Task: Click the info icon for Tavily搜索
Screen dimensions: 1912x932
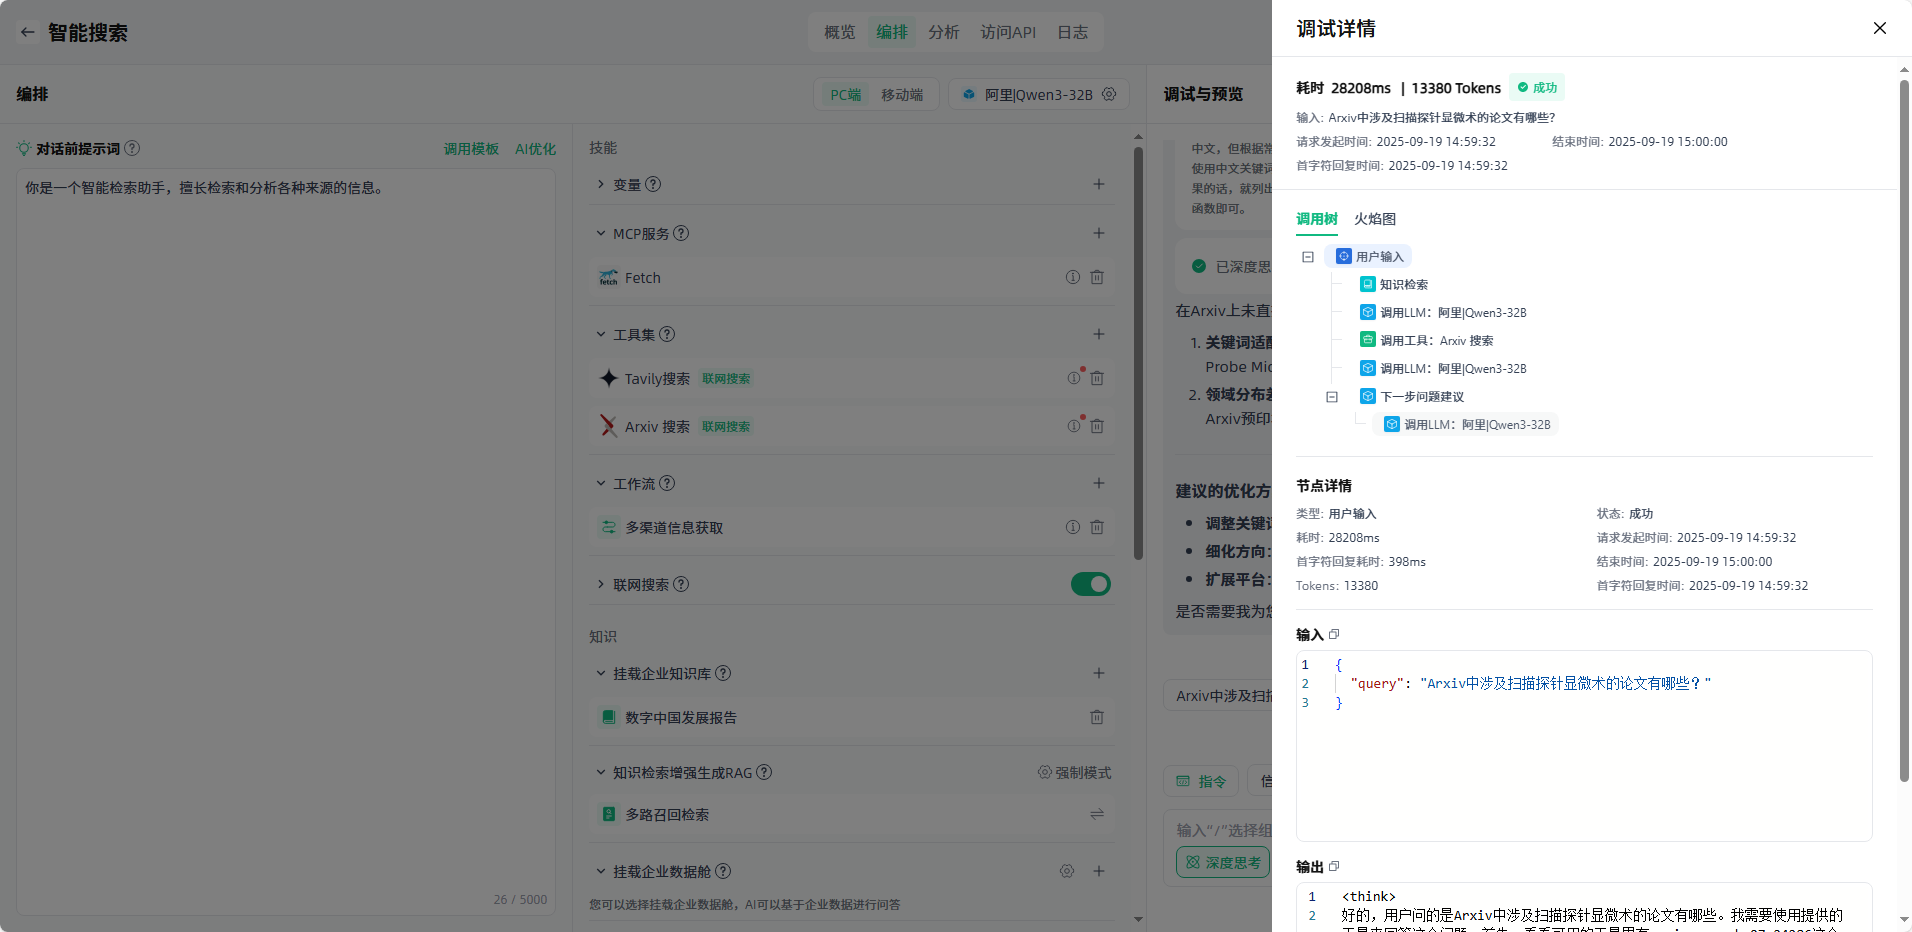Action: coord(1073,378)
